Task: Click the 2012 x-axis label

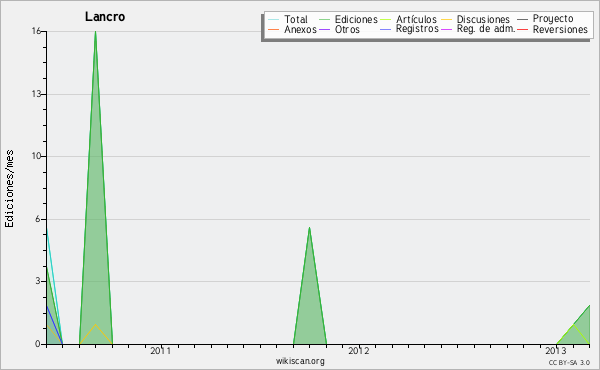Action: (x=359, y=350)
